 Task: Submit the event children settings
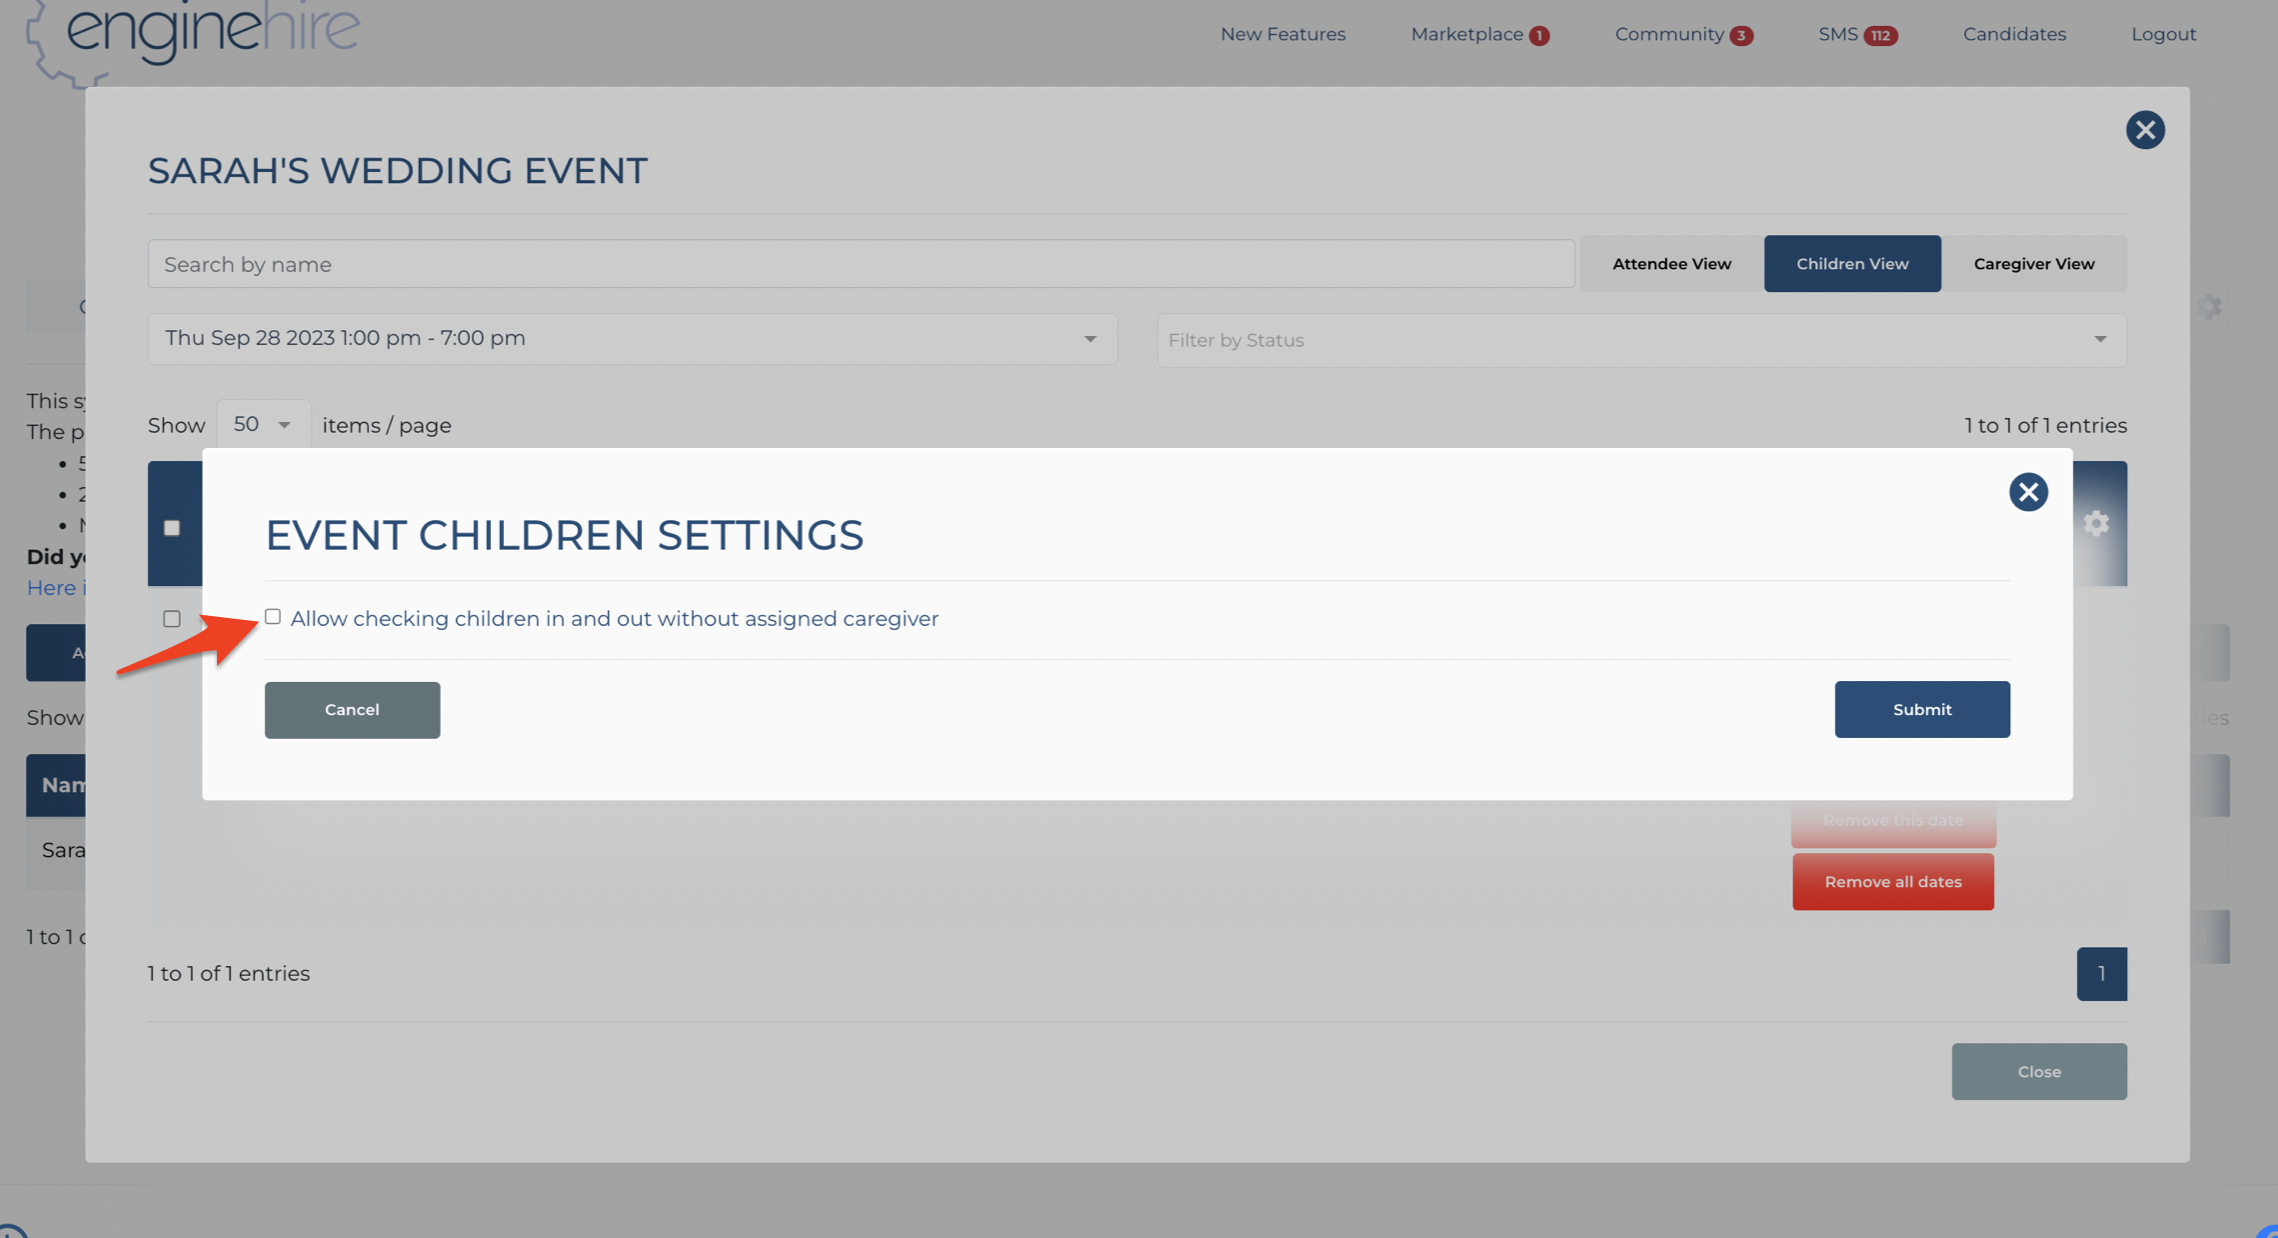[1922, 709]
